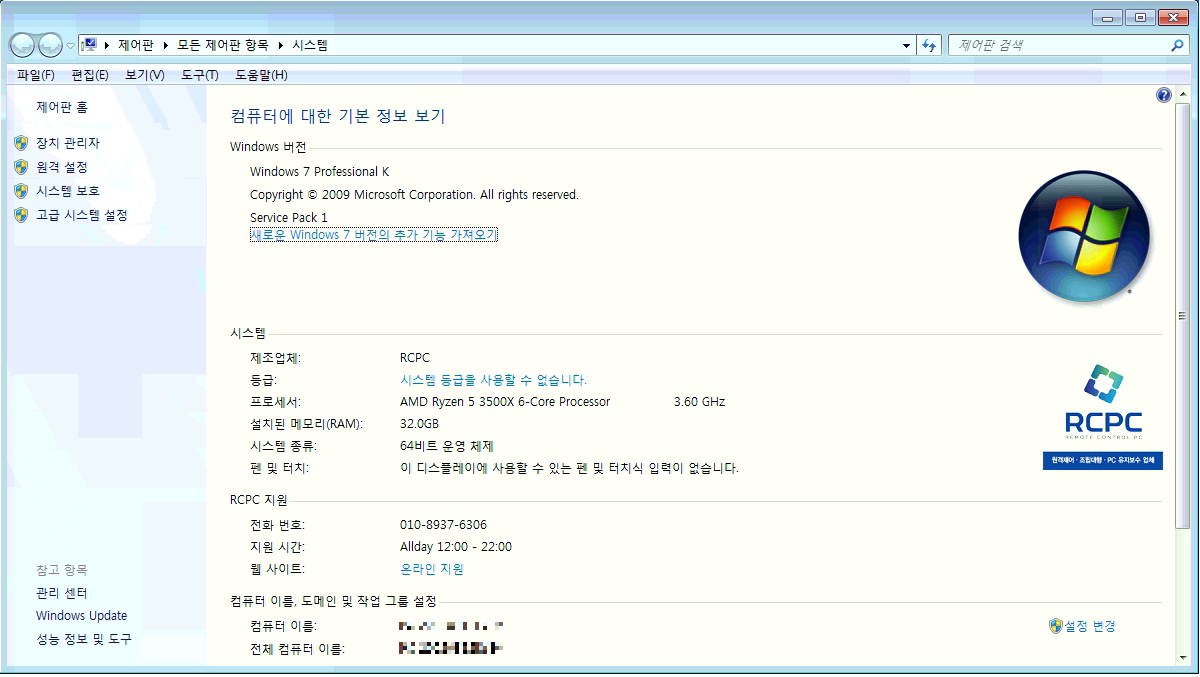
Task: Click the Windows 7 logo image
Action: [1084, 237]
